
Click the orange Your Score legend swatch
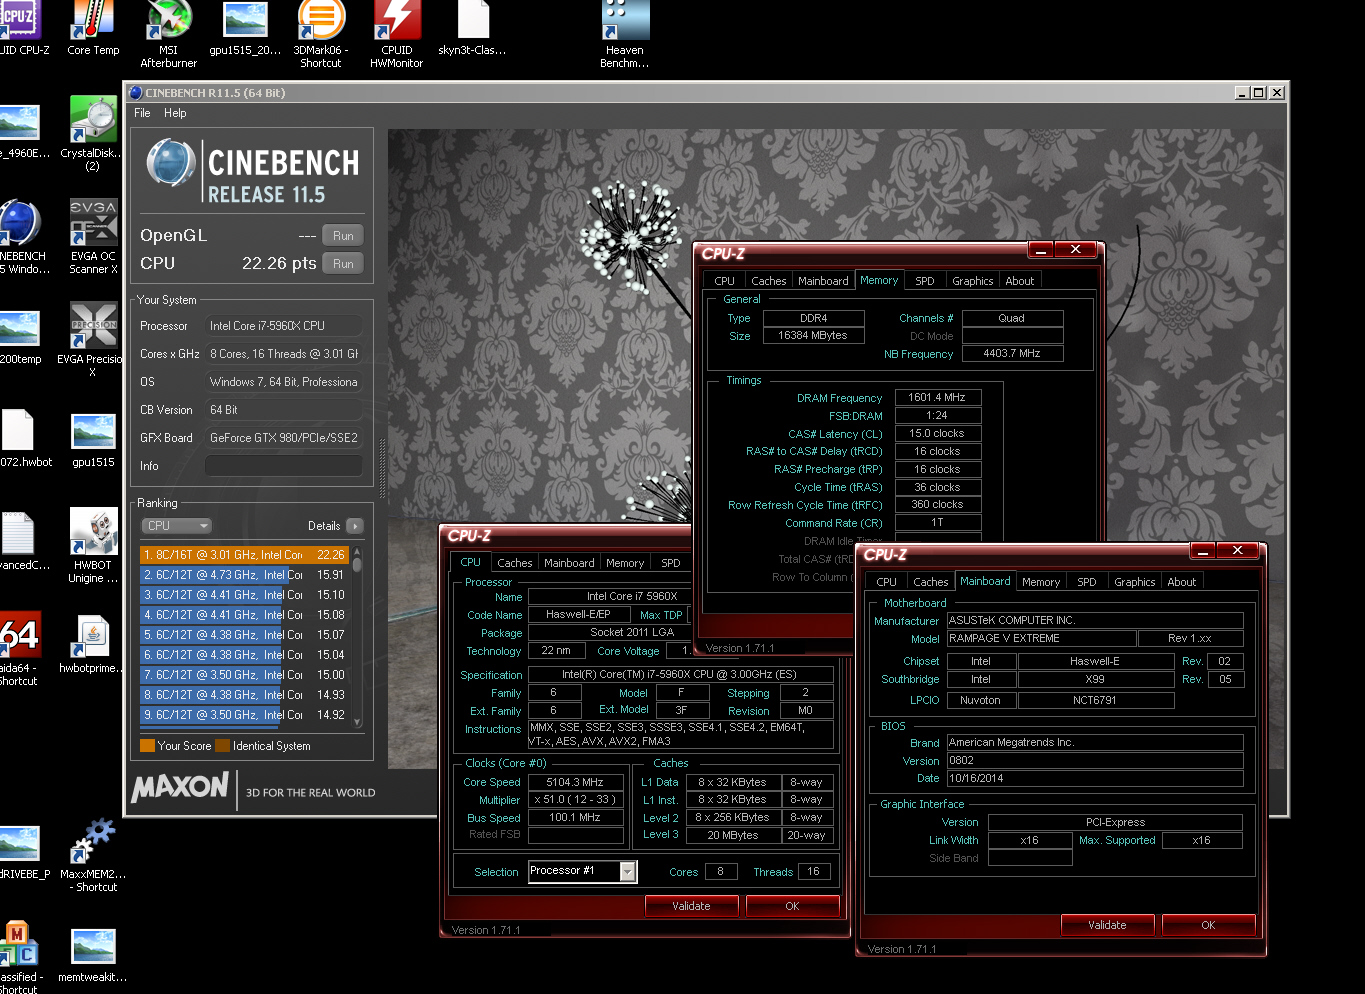point(147,746)
